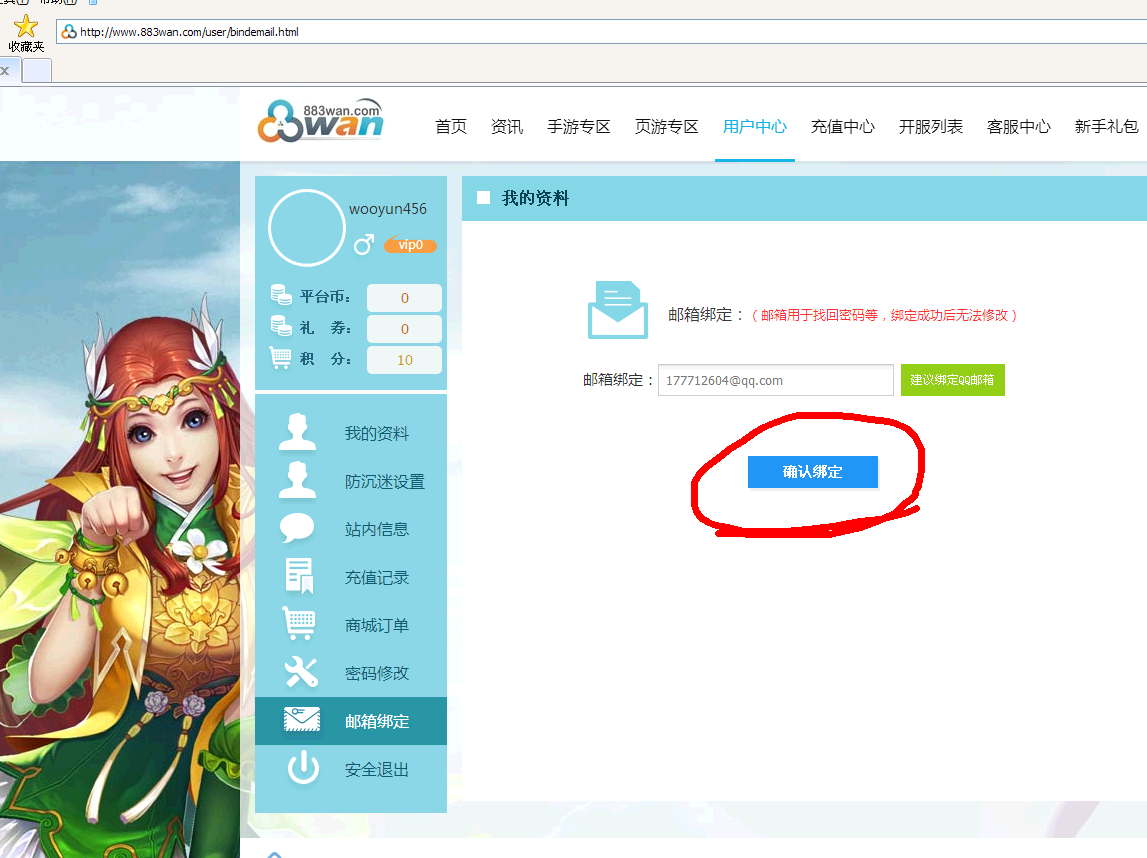Open 首页 in the top navigation

[451, 127]
